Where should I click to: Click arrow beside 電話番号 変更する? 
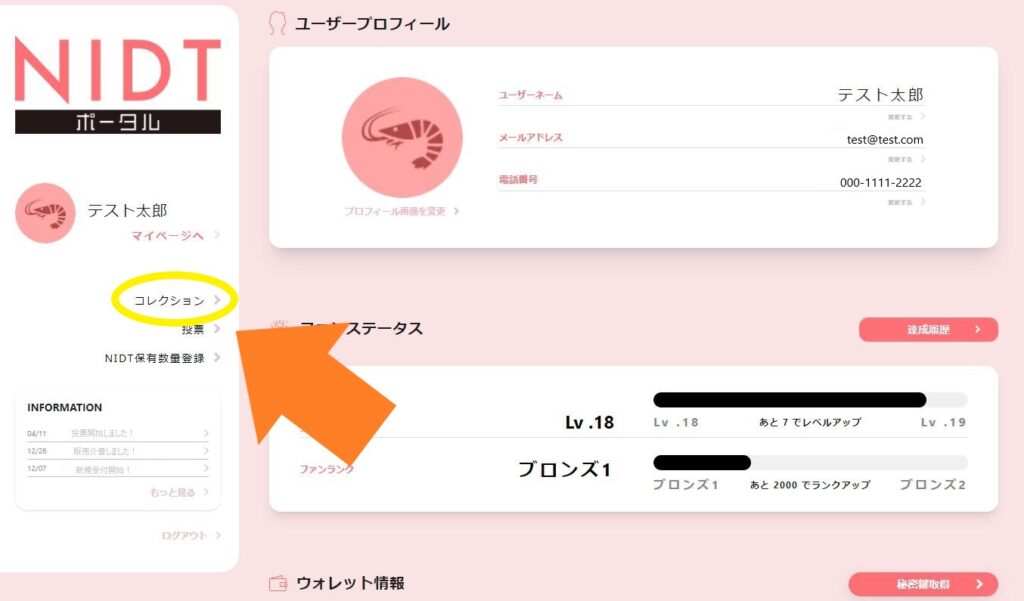click(x=923, y=202)
